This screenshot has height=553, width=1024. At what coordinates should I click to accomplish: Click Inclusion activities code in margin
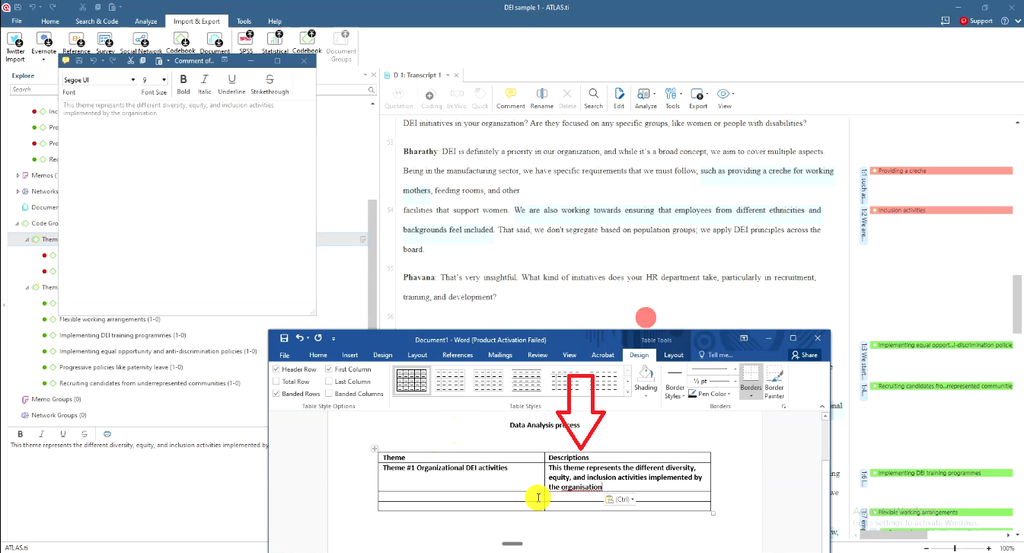942,210
